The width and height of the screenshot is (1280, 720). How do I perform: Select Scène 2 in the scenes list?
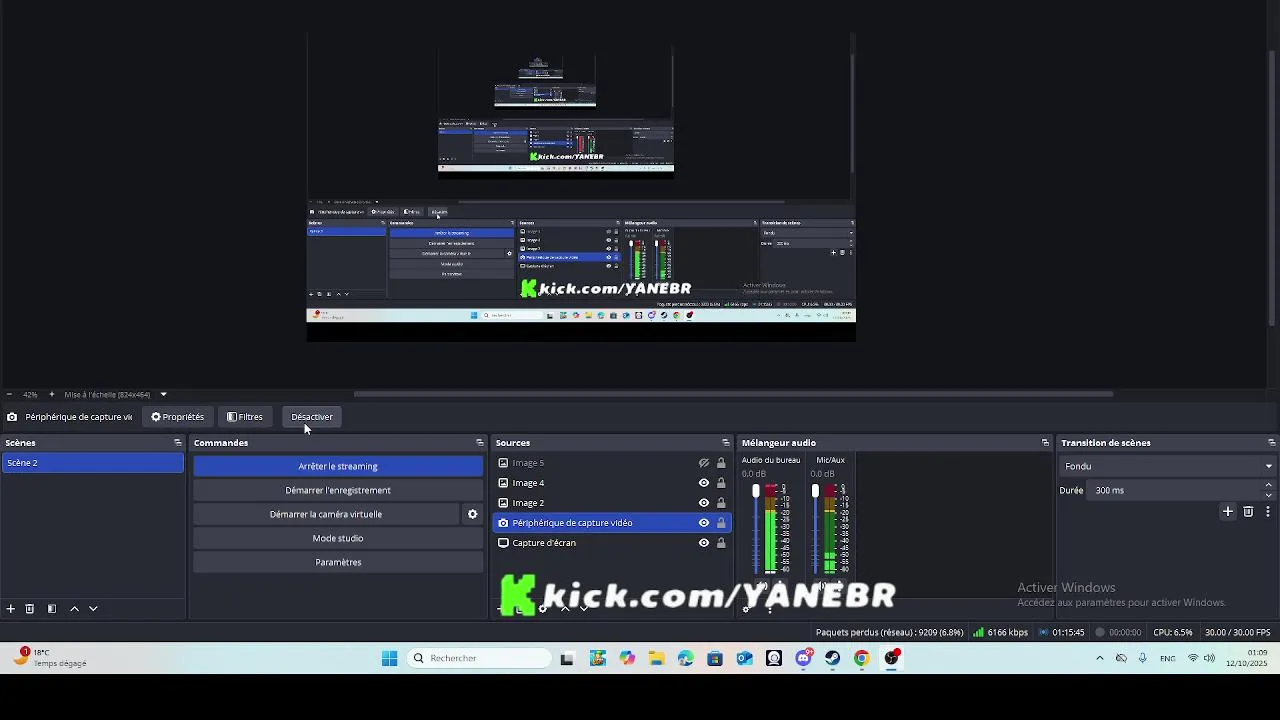(92, 463)
